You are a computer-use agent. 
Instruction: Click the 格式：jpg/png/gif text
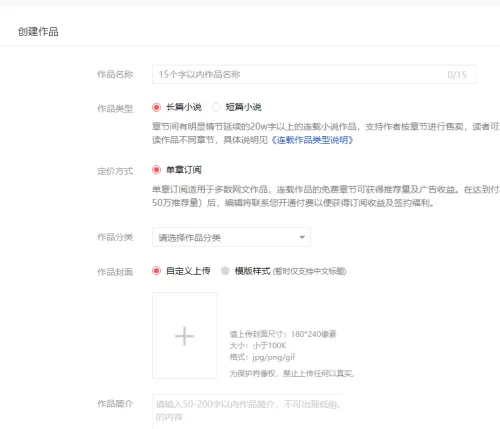[262, 357]
